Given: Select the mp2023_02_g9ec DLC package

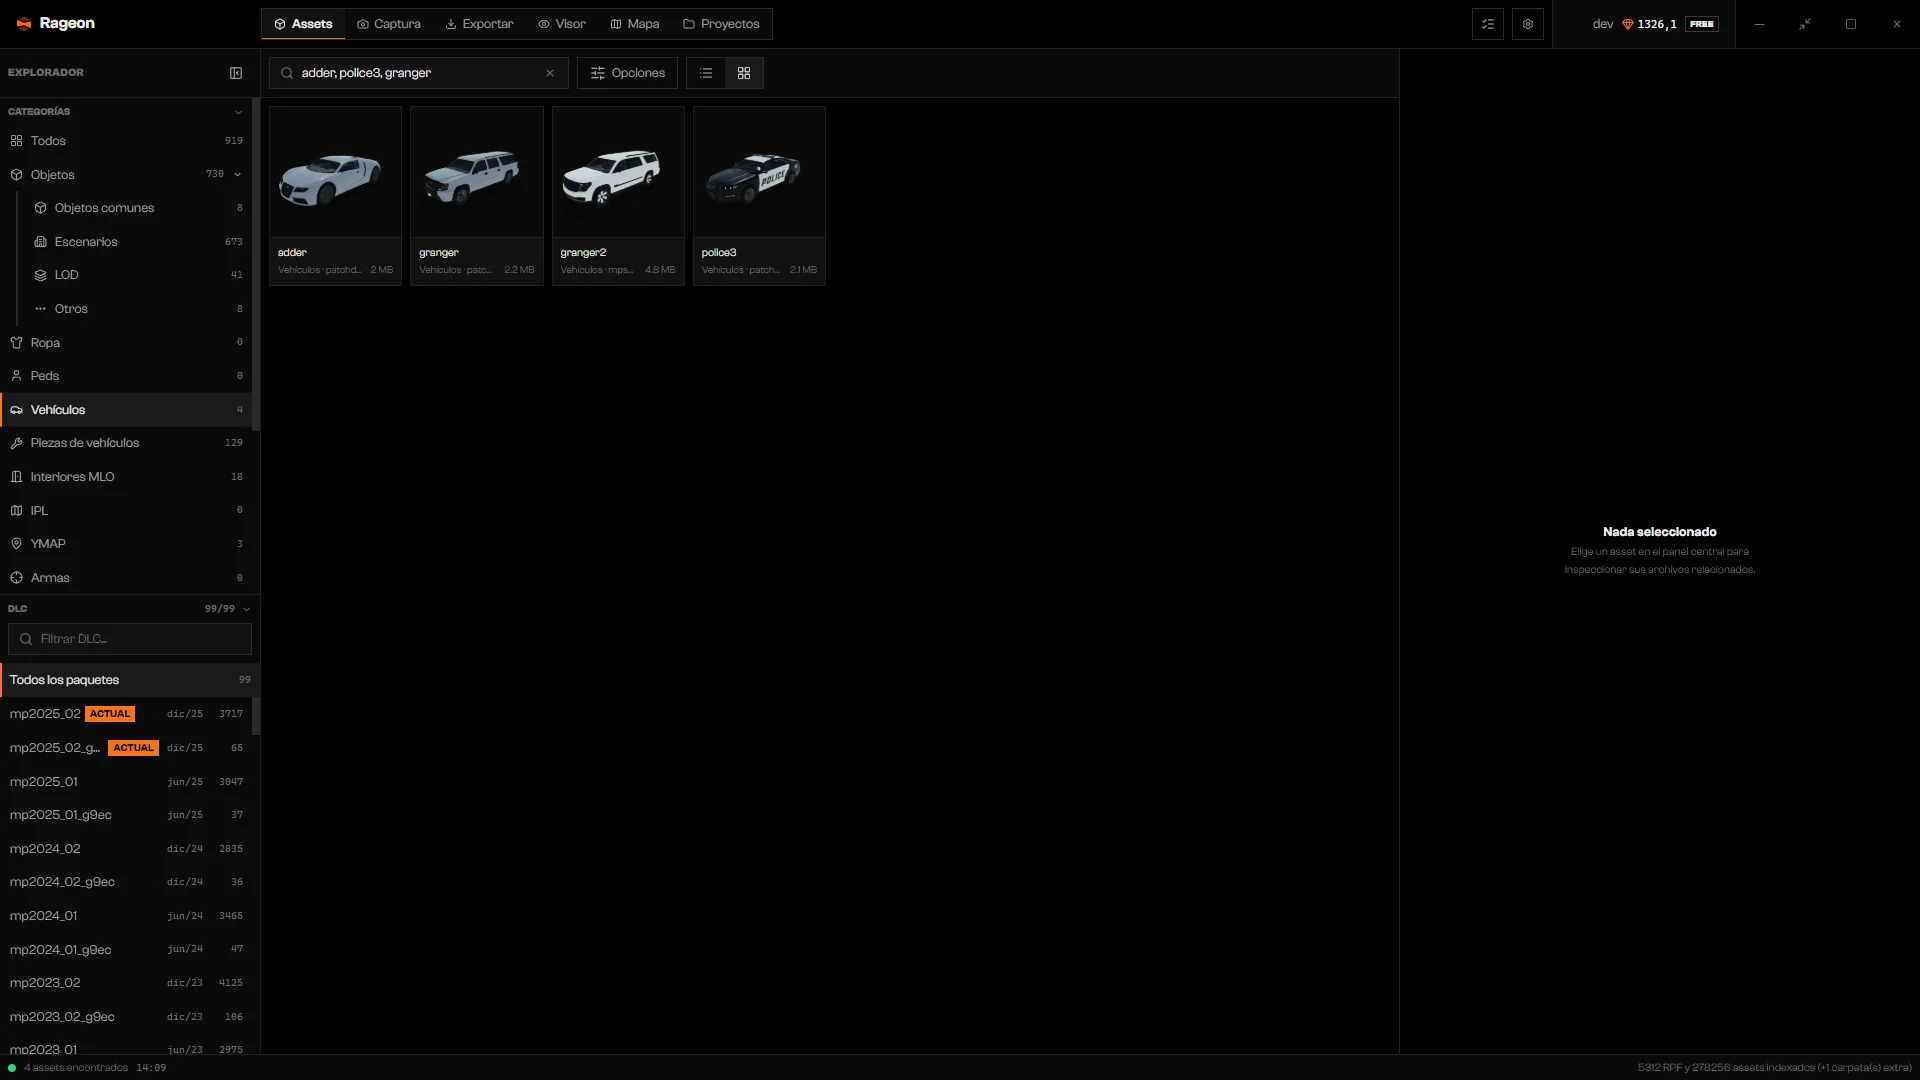Looking at the screenshot, I should click(x=126, y=1017).
